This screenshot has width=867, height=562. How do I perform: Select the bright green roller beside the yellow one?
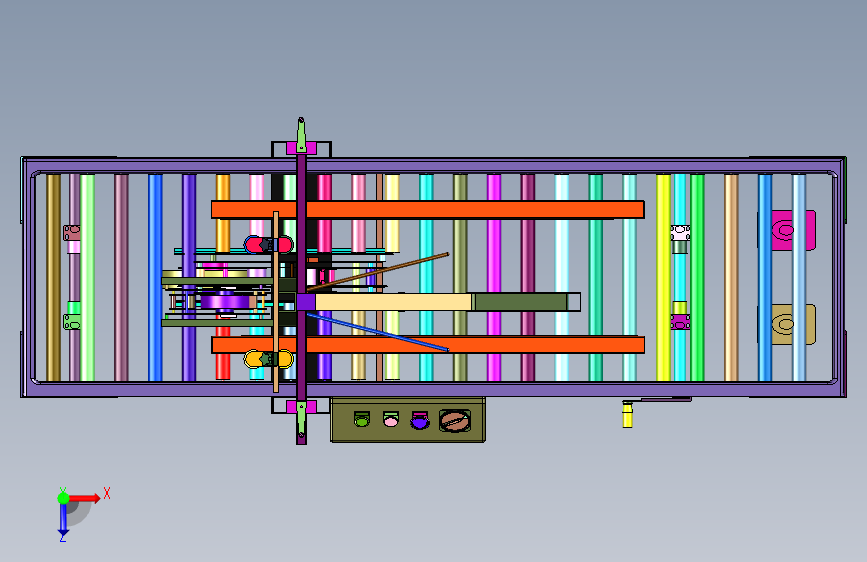(697, 278)
